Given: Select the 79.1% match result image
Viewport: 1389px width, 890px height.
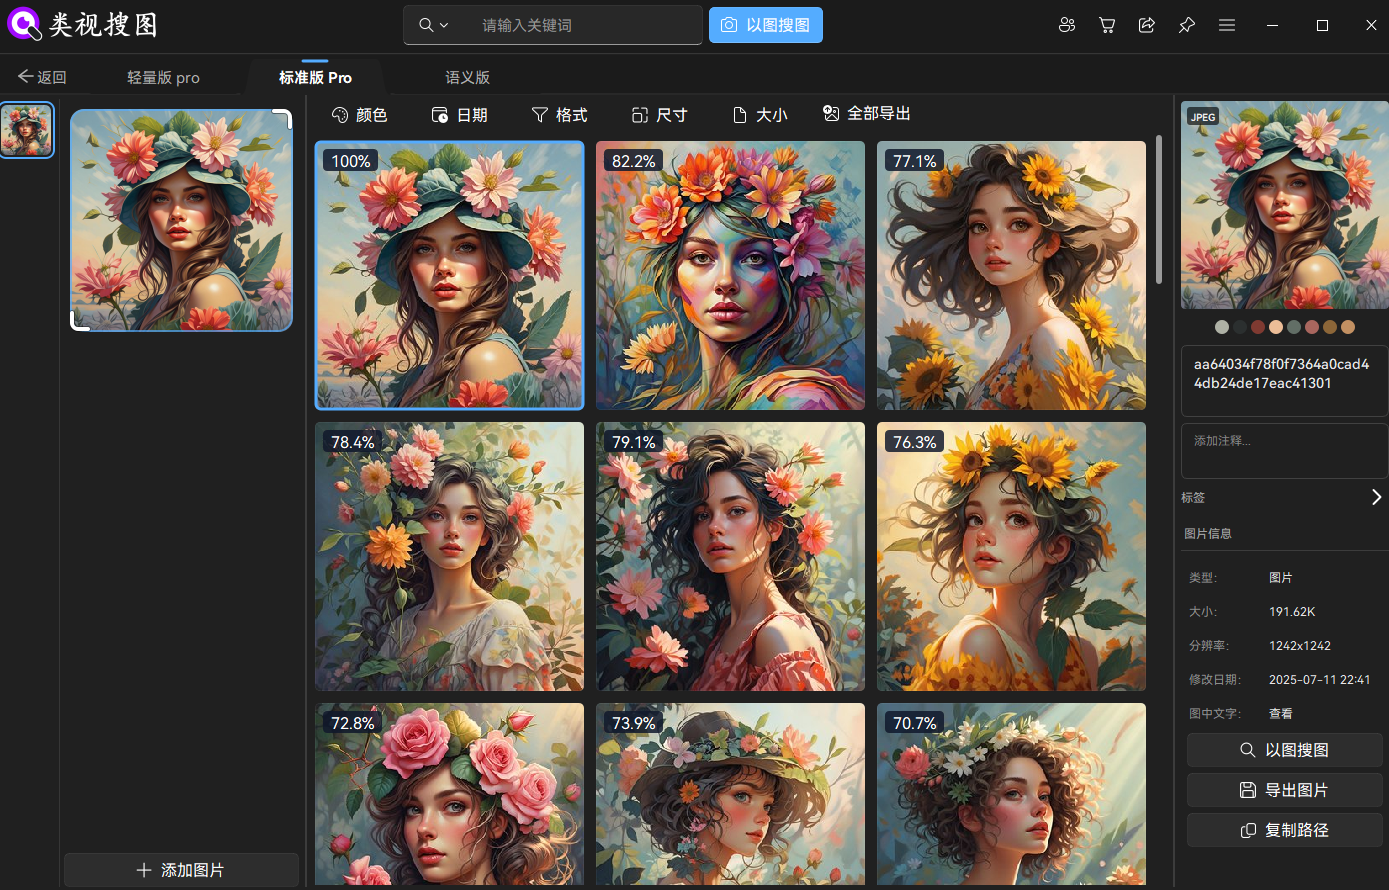Looking at the screenshot, I should tap(730, 556).
